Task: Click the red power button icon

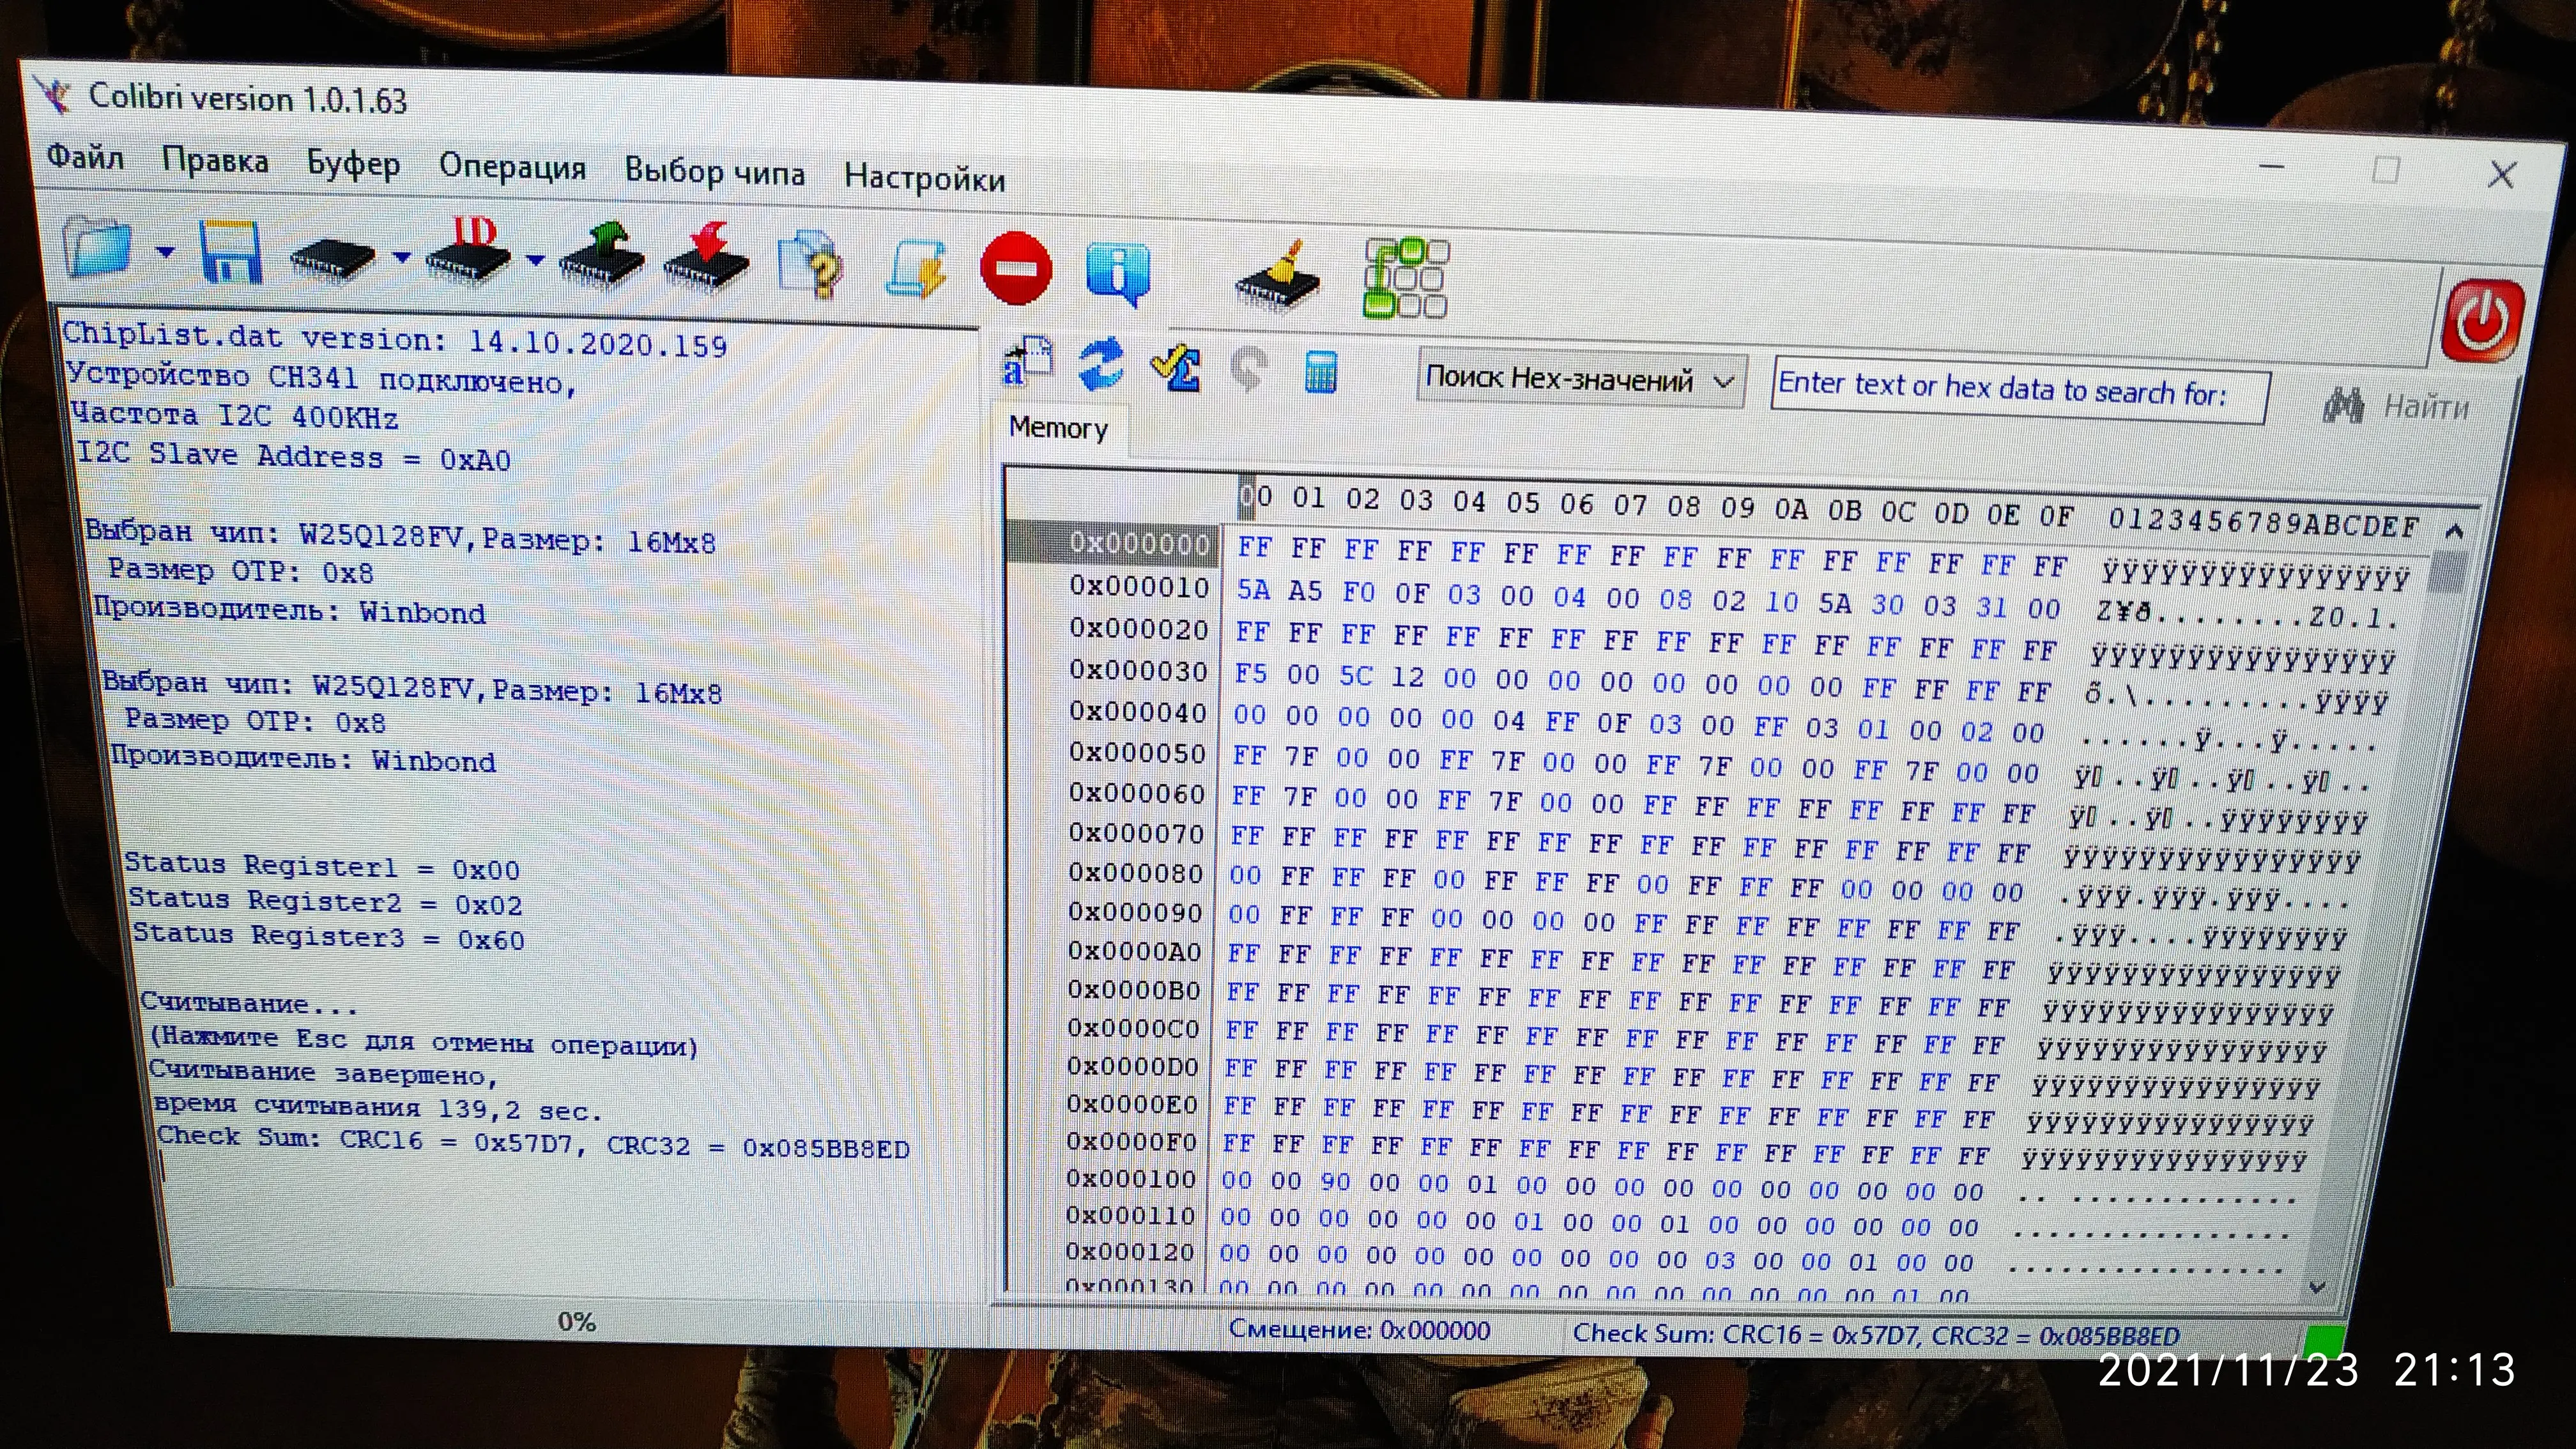Action: 2483,321
